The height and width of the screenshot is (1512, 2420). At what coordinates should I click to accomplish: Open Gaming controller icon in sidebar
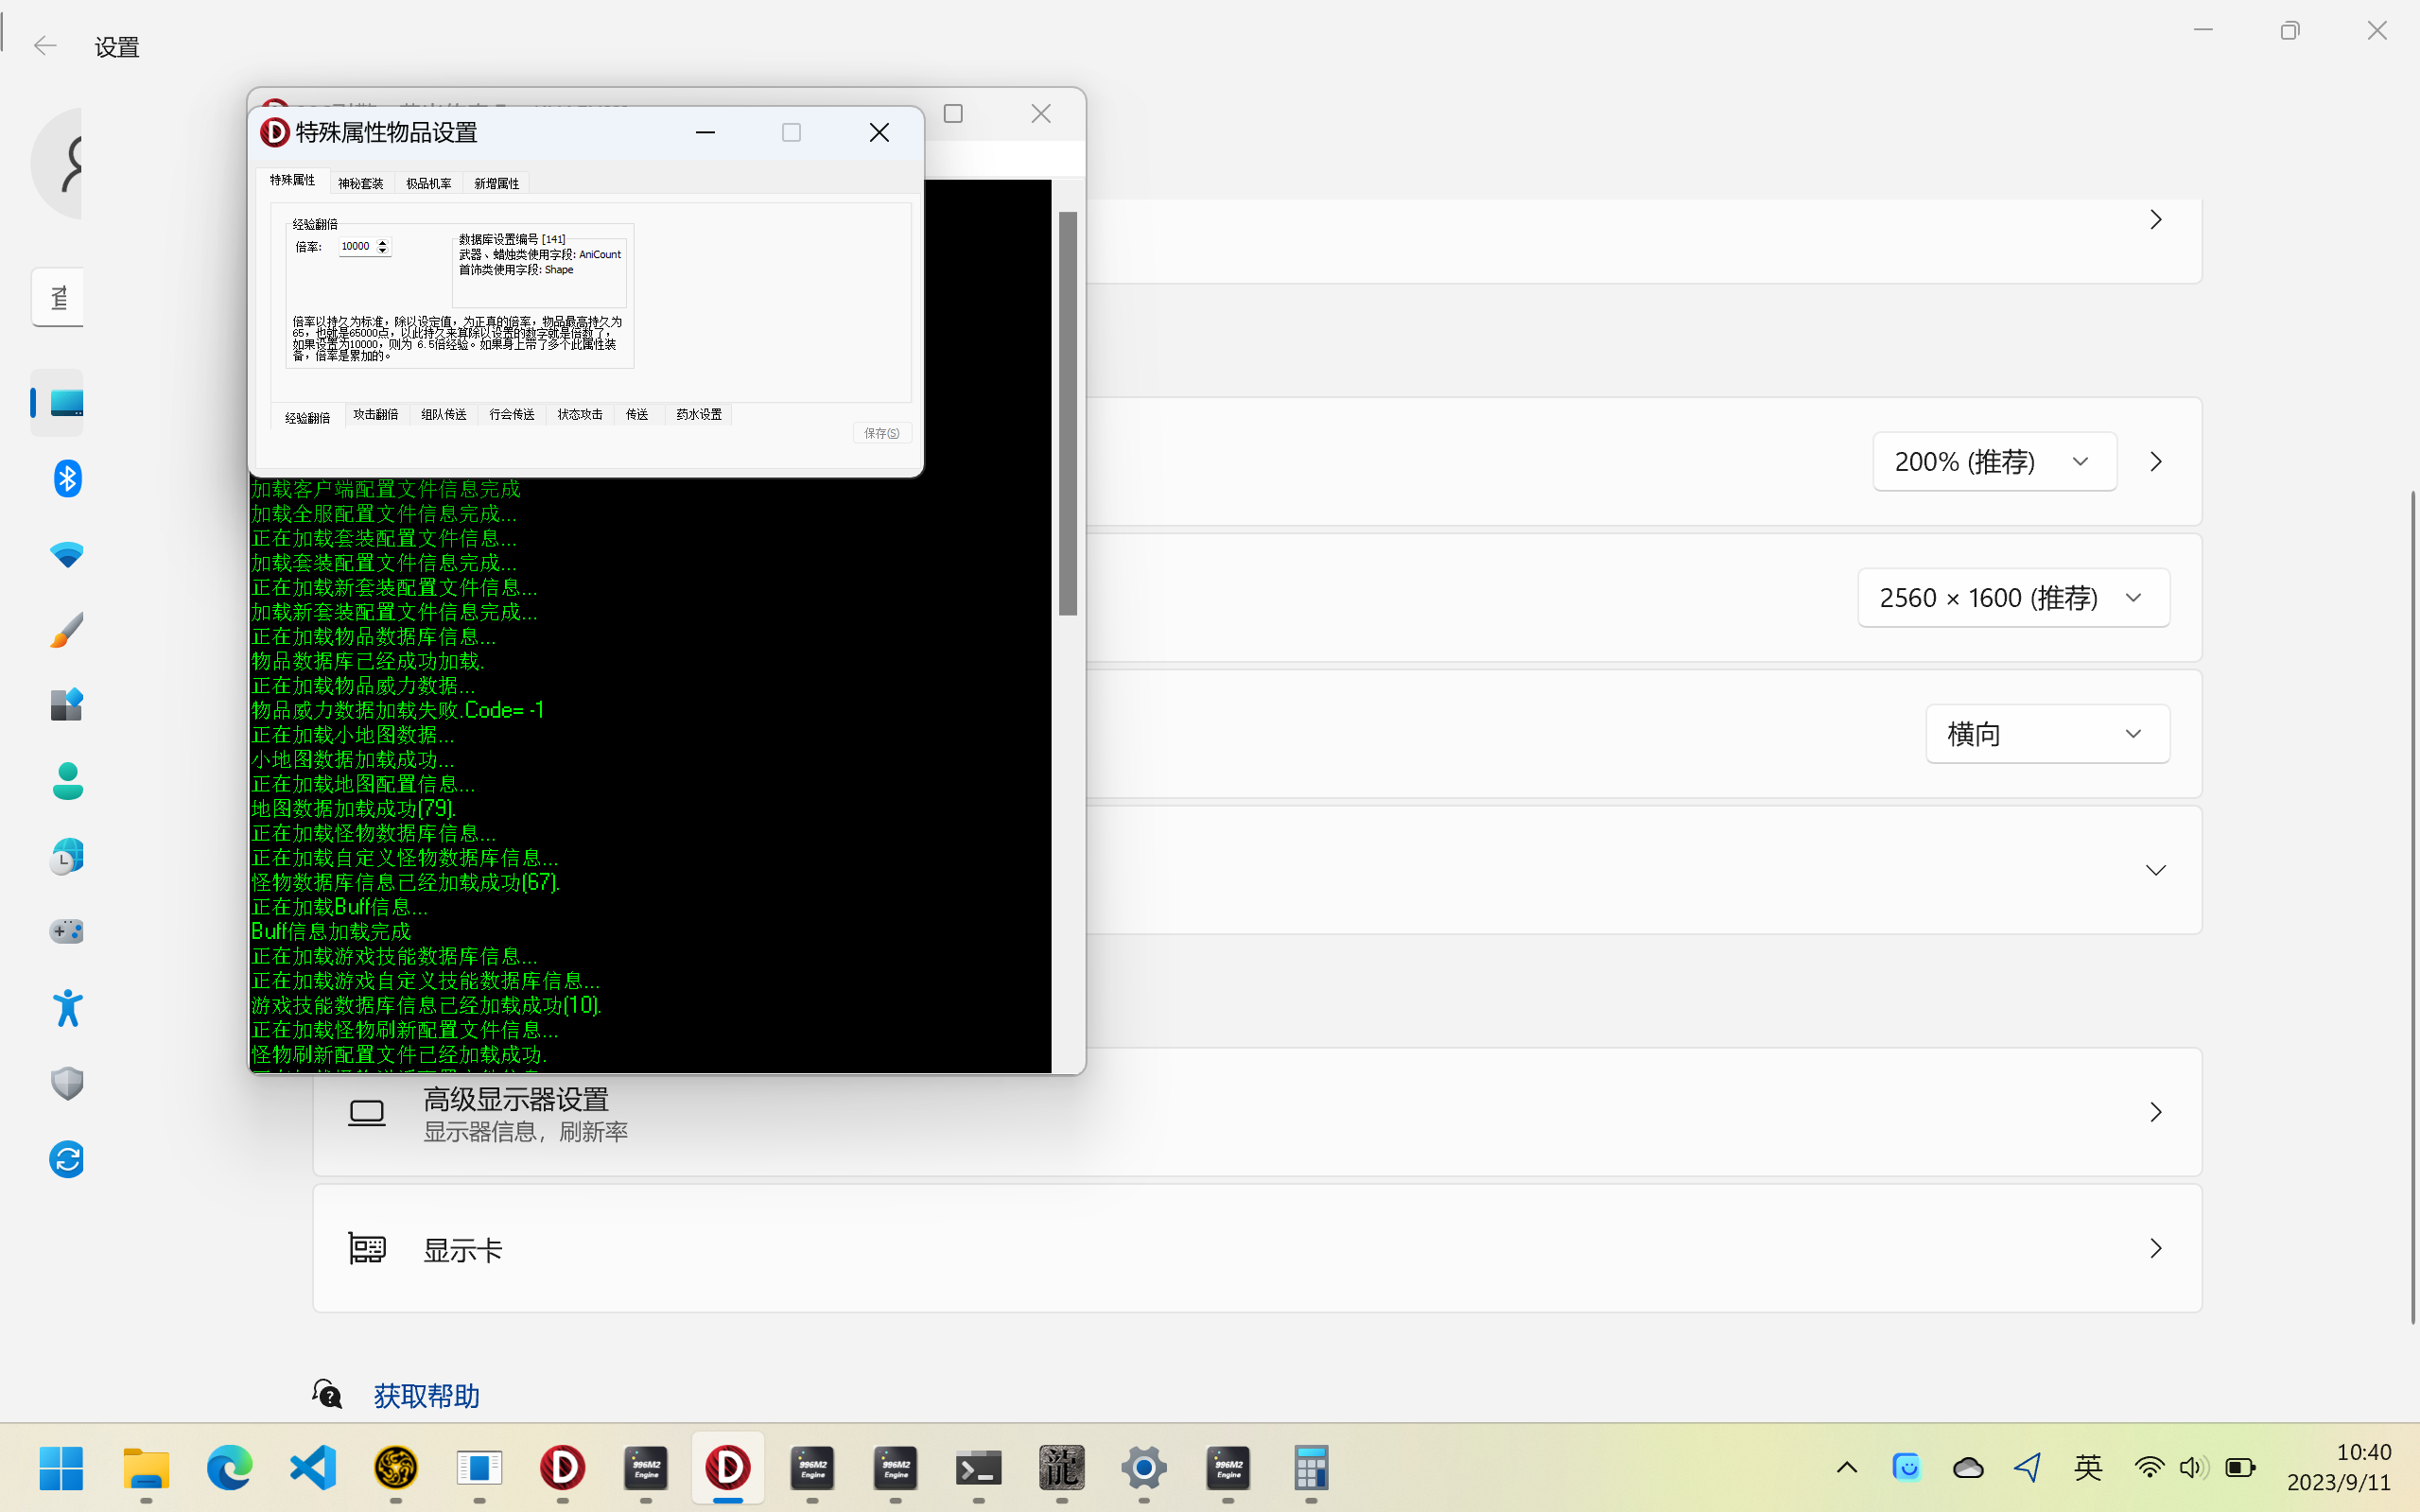pos(66,932)
